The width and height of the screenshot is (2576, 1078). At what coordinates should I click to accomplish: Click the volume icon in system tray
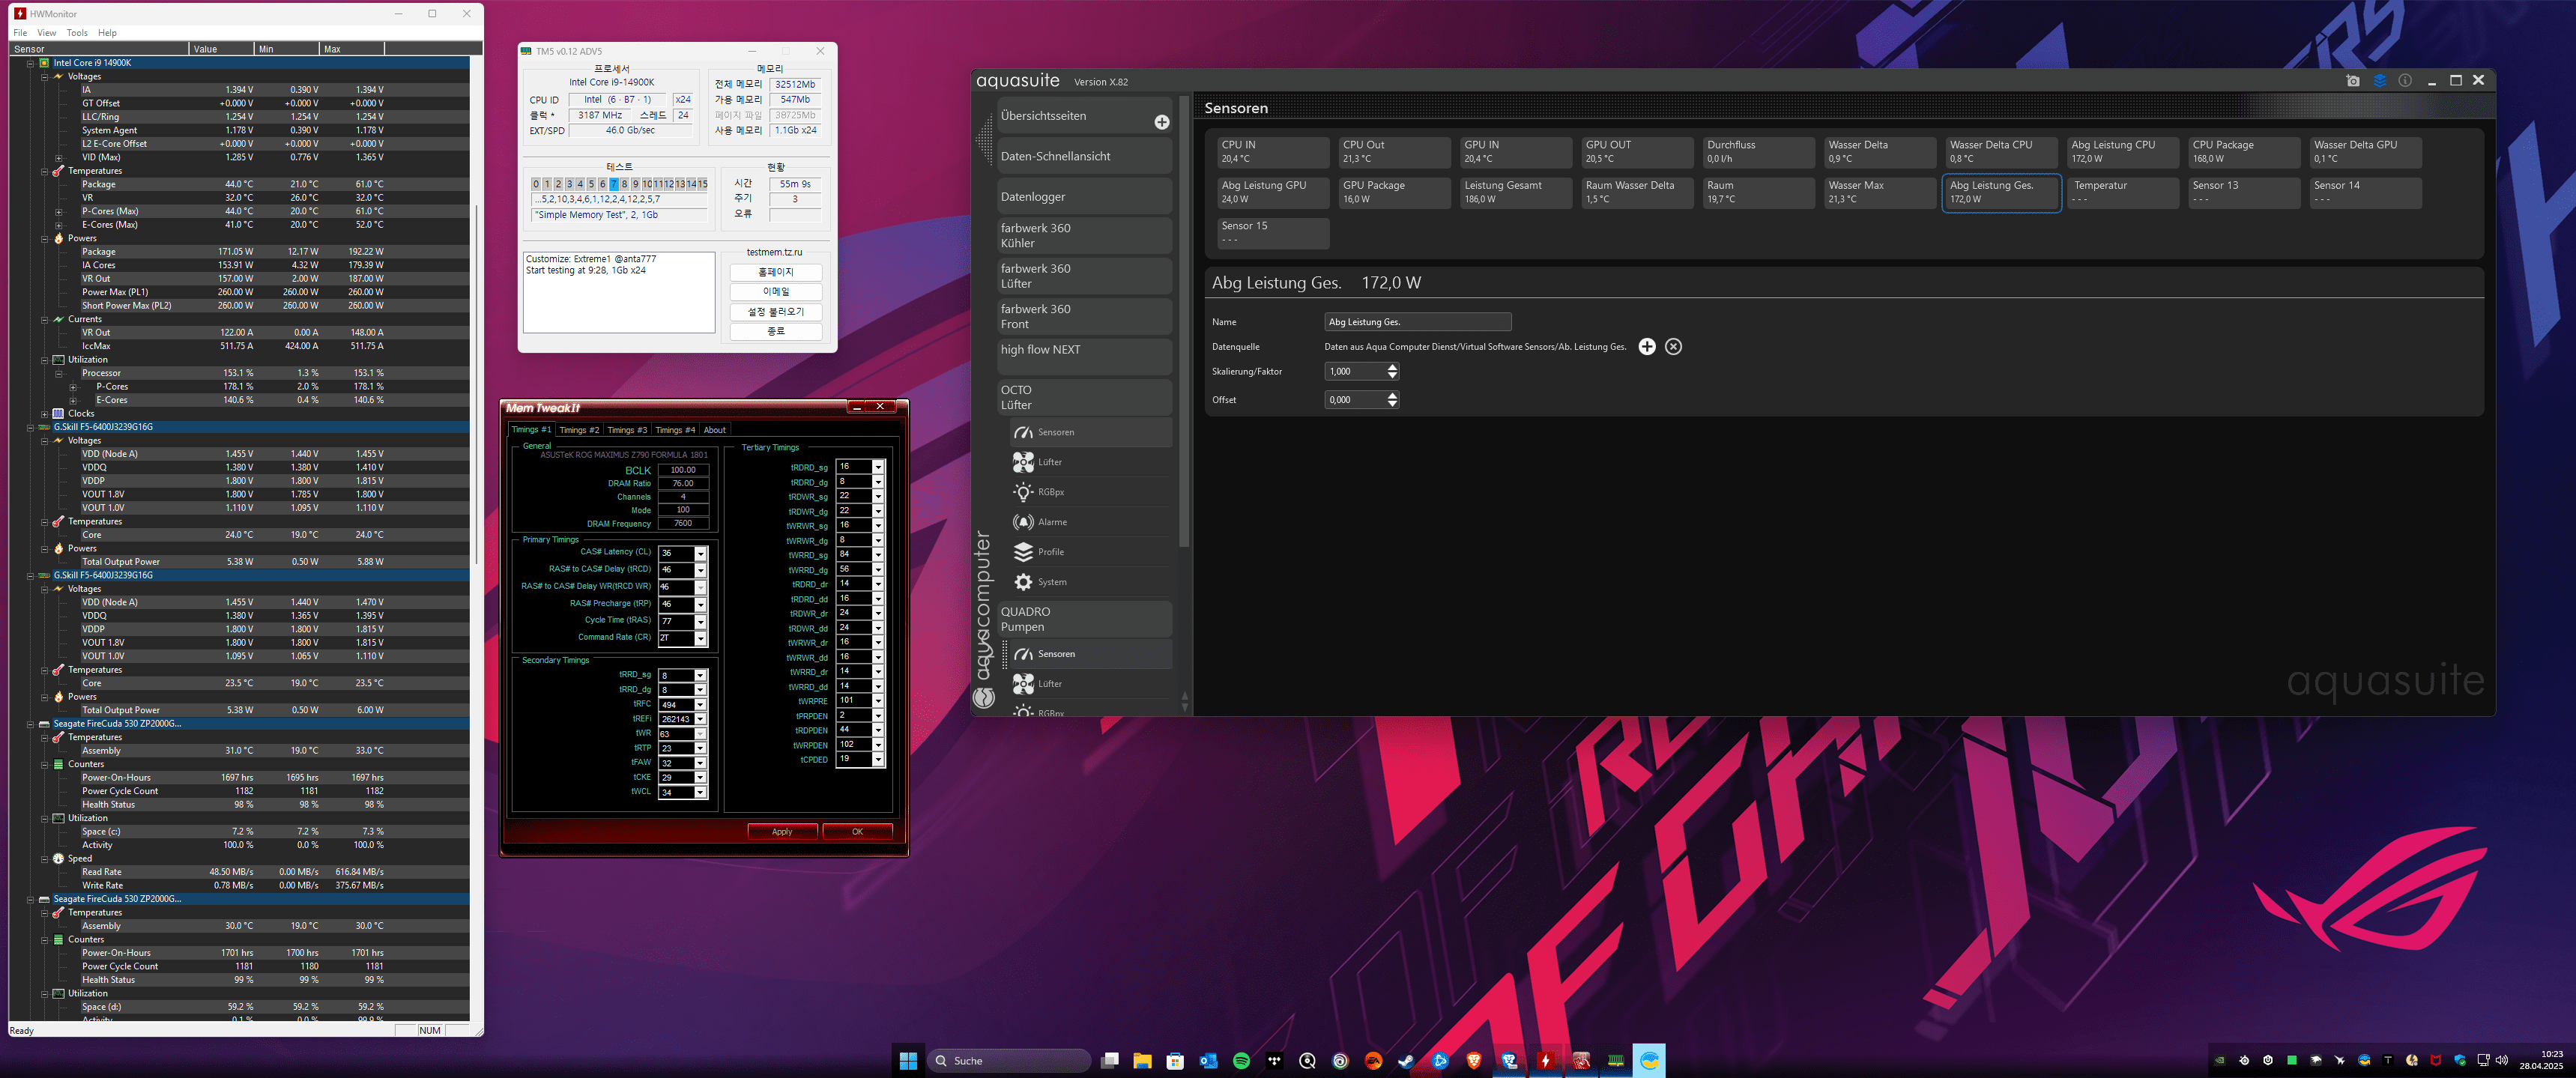coord(2502,1060)
